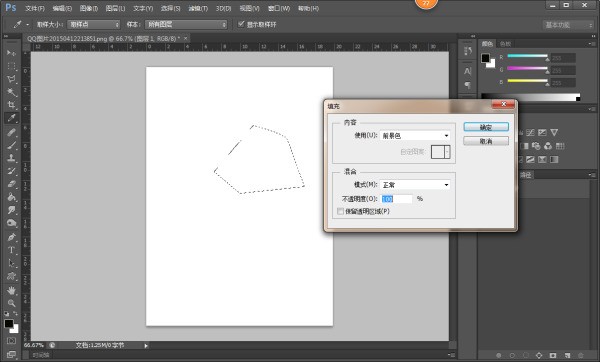Select the Polygonal Lasso tool
The image size is (600, 362).
tap(11, 79)
